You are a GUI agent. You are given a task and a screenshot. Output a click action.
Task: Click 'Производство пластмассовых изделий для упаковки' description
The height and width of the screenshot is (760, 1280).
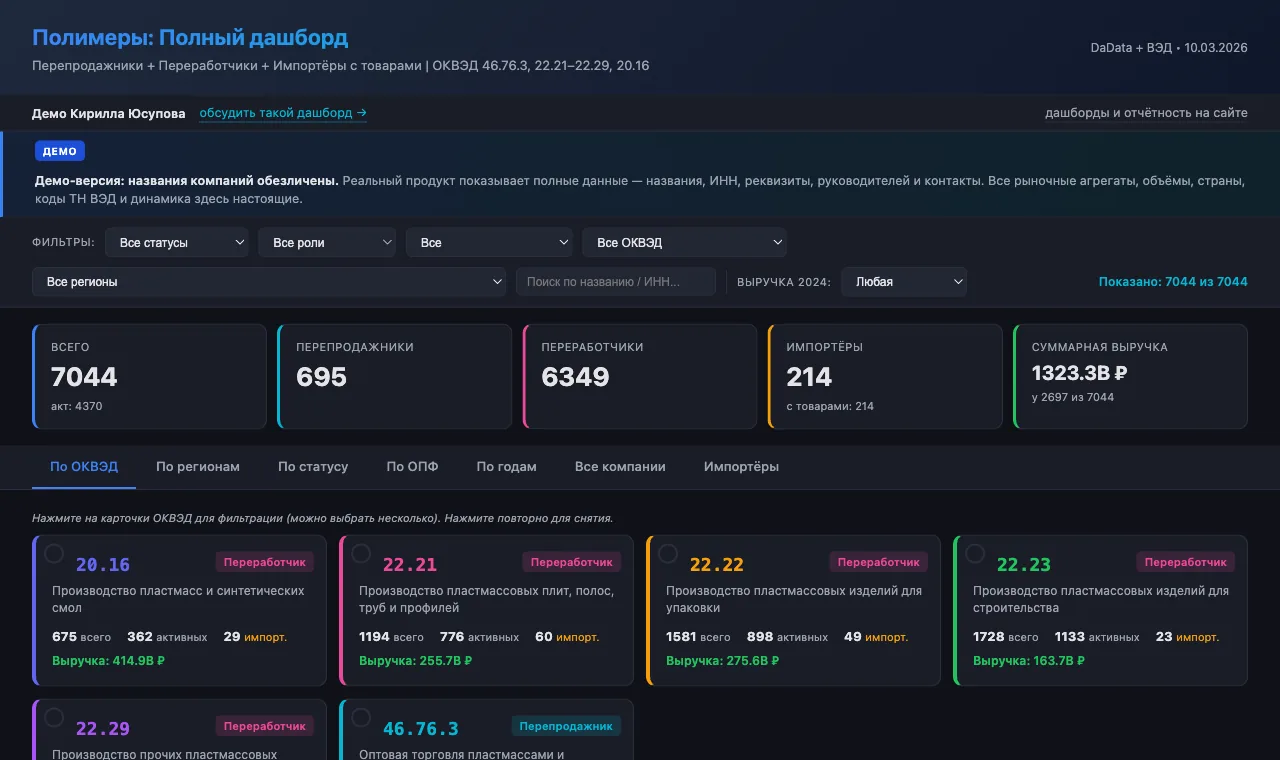(794, 599)
